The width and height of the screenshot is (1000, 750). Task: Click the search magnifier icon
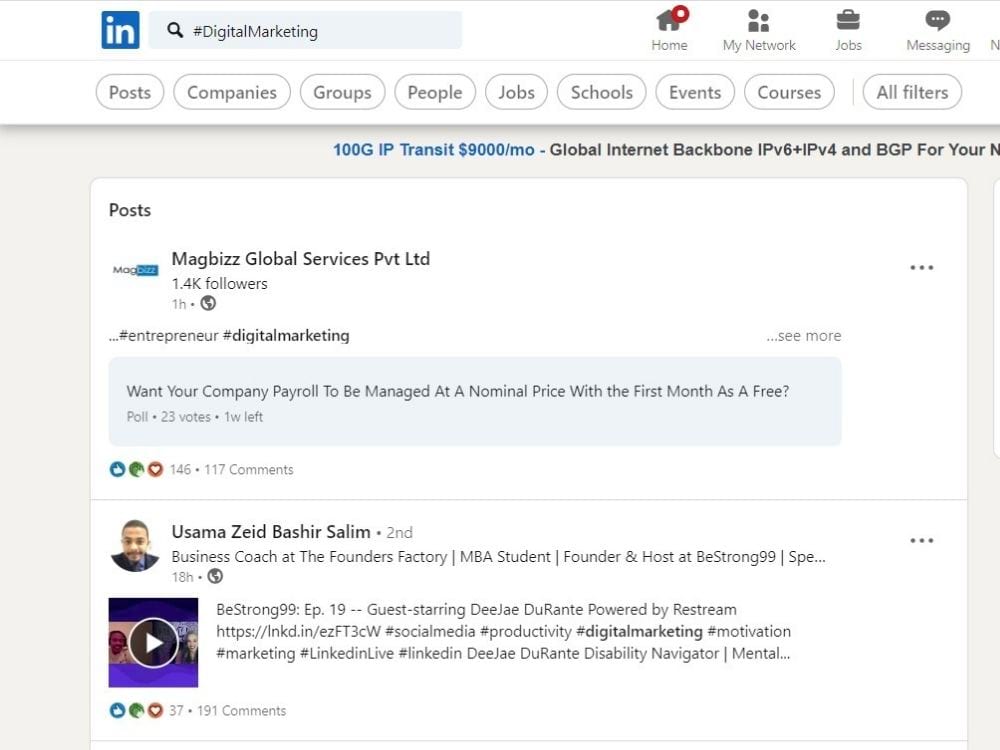175,30
